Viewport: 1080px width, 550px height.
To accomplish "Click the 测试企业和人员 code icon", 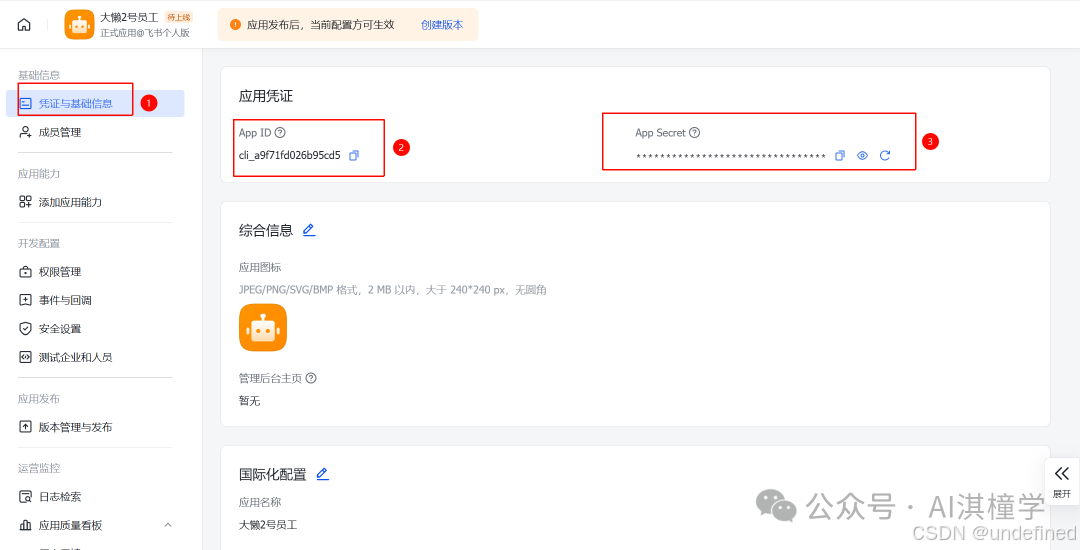I will 25,357.
